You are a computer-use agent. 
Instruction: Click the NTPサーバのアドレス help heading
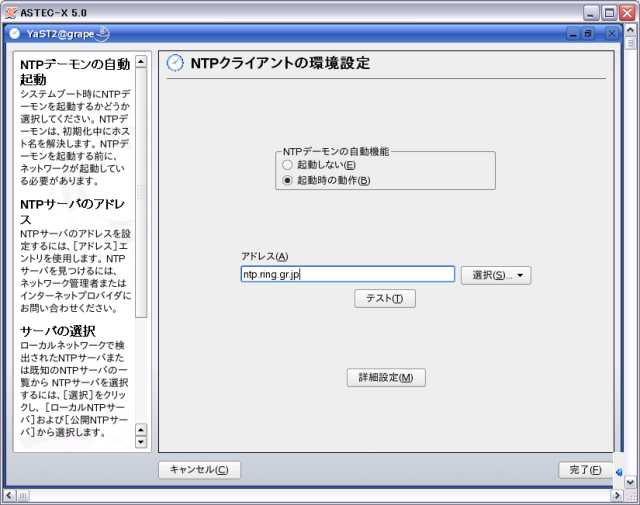(73, 211)
